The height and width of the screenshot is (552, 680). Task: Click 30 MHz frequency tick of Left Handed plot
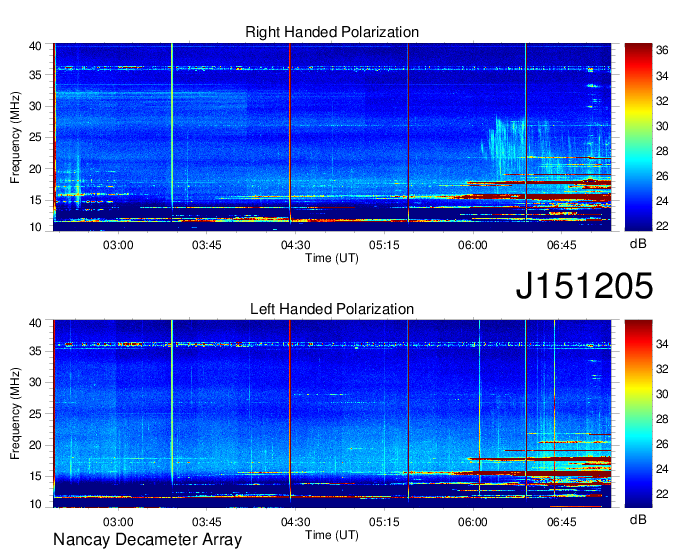pos(35,382)
